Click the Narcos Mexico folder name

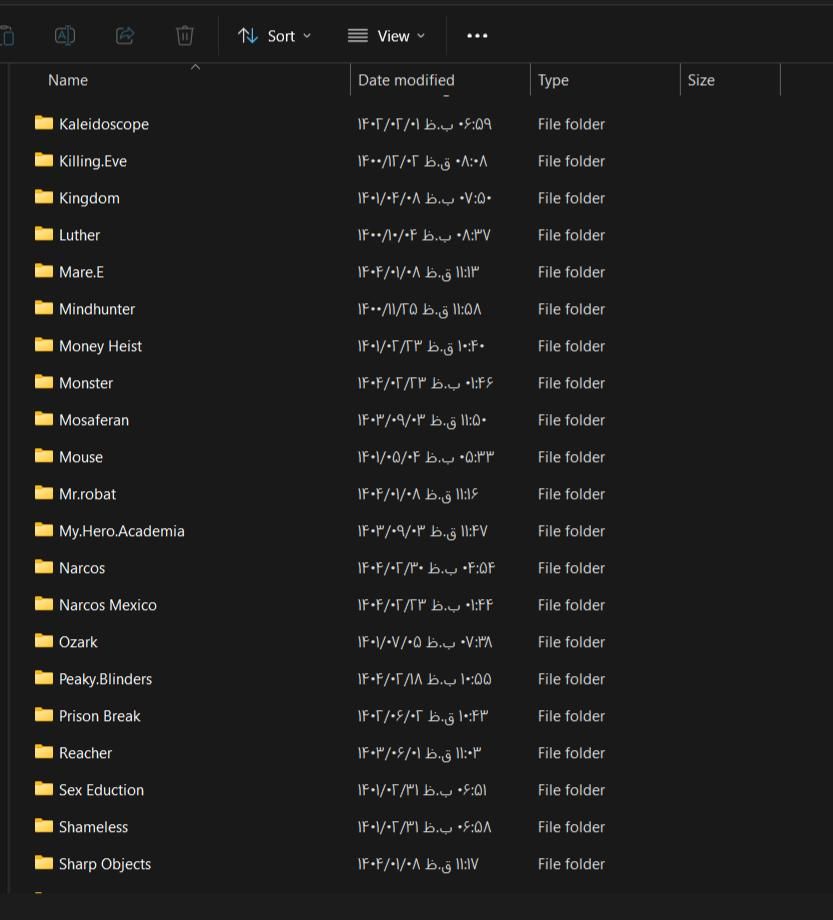(x=108, y=605)
